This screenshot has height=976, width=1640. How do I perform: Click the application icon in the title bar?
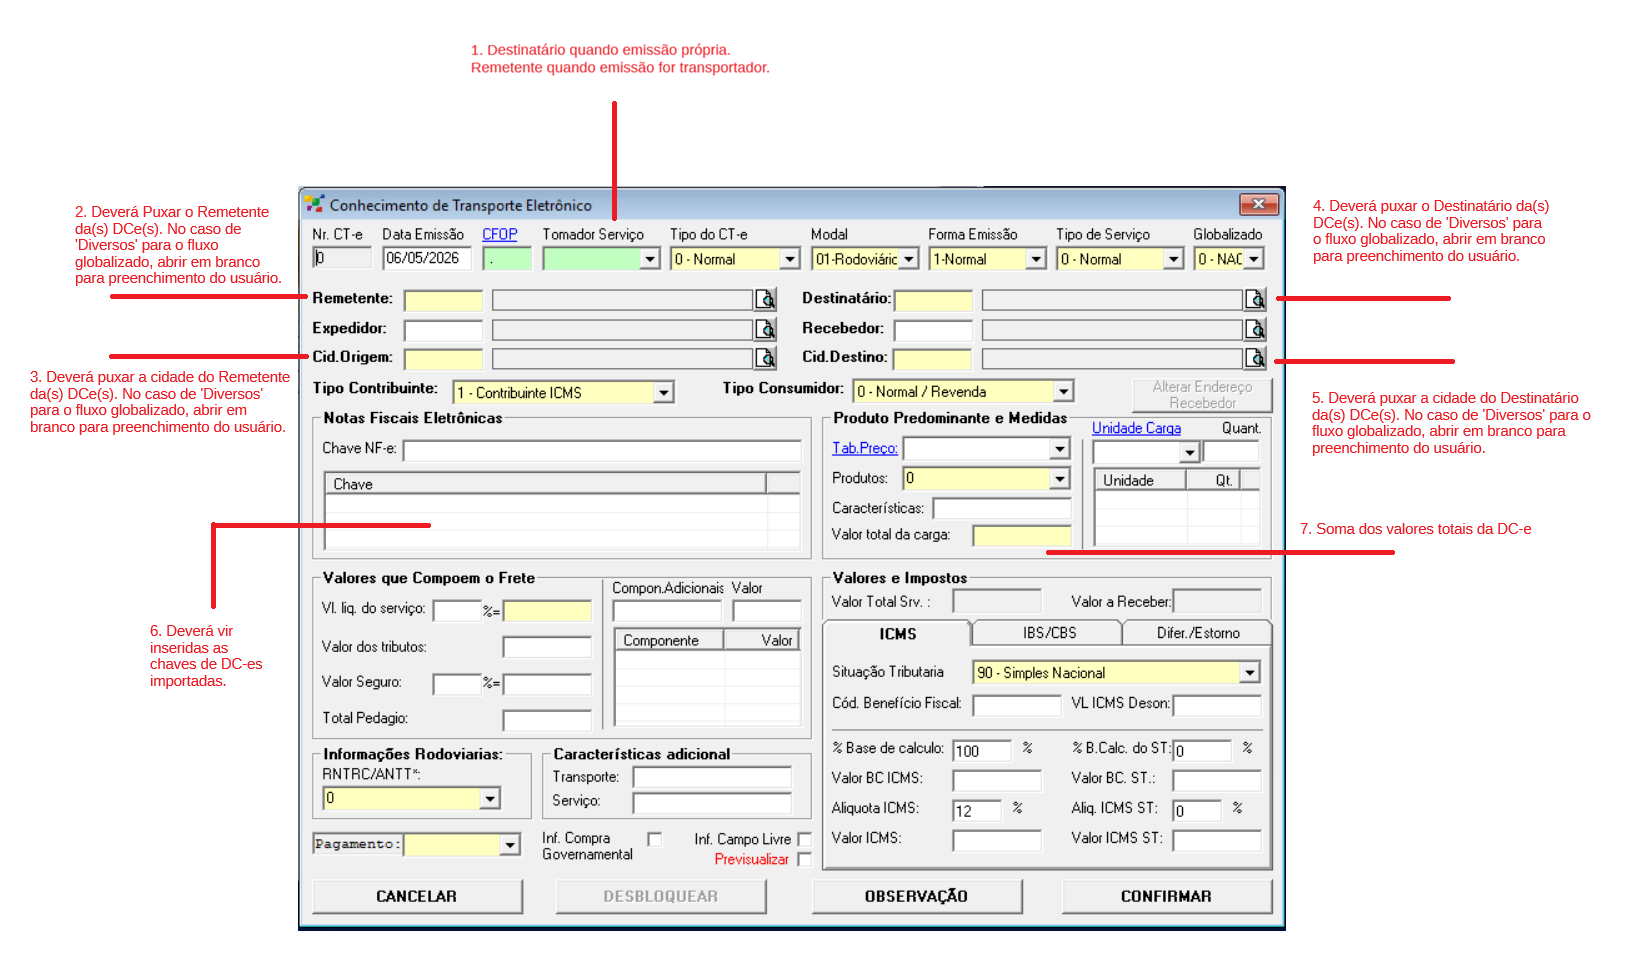coord(314,205)
